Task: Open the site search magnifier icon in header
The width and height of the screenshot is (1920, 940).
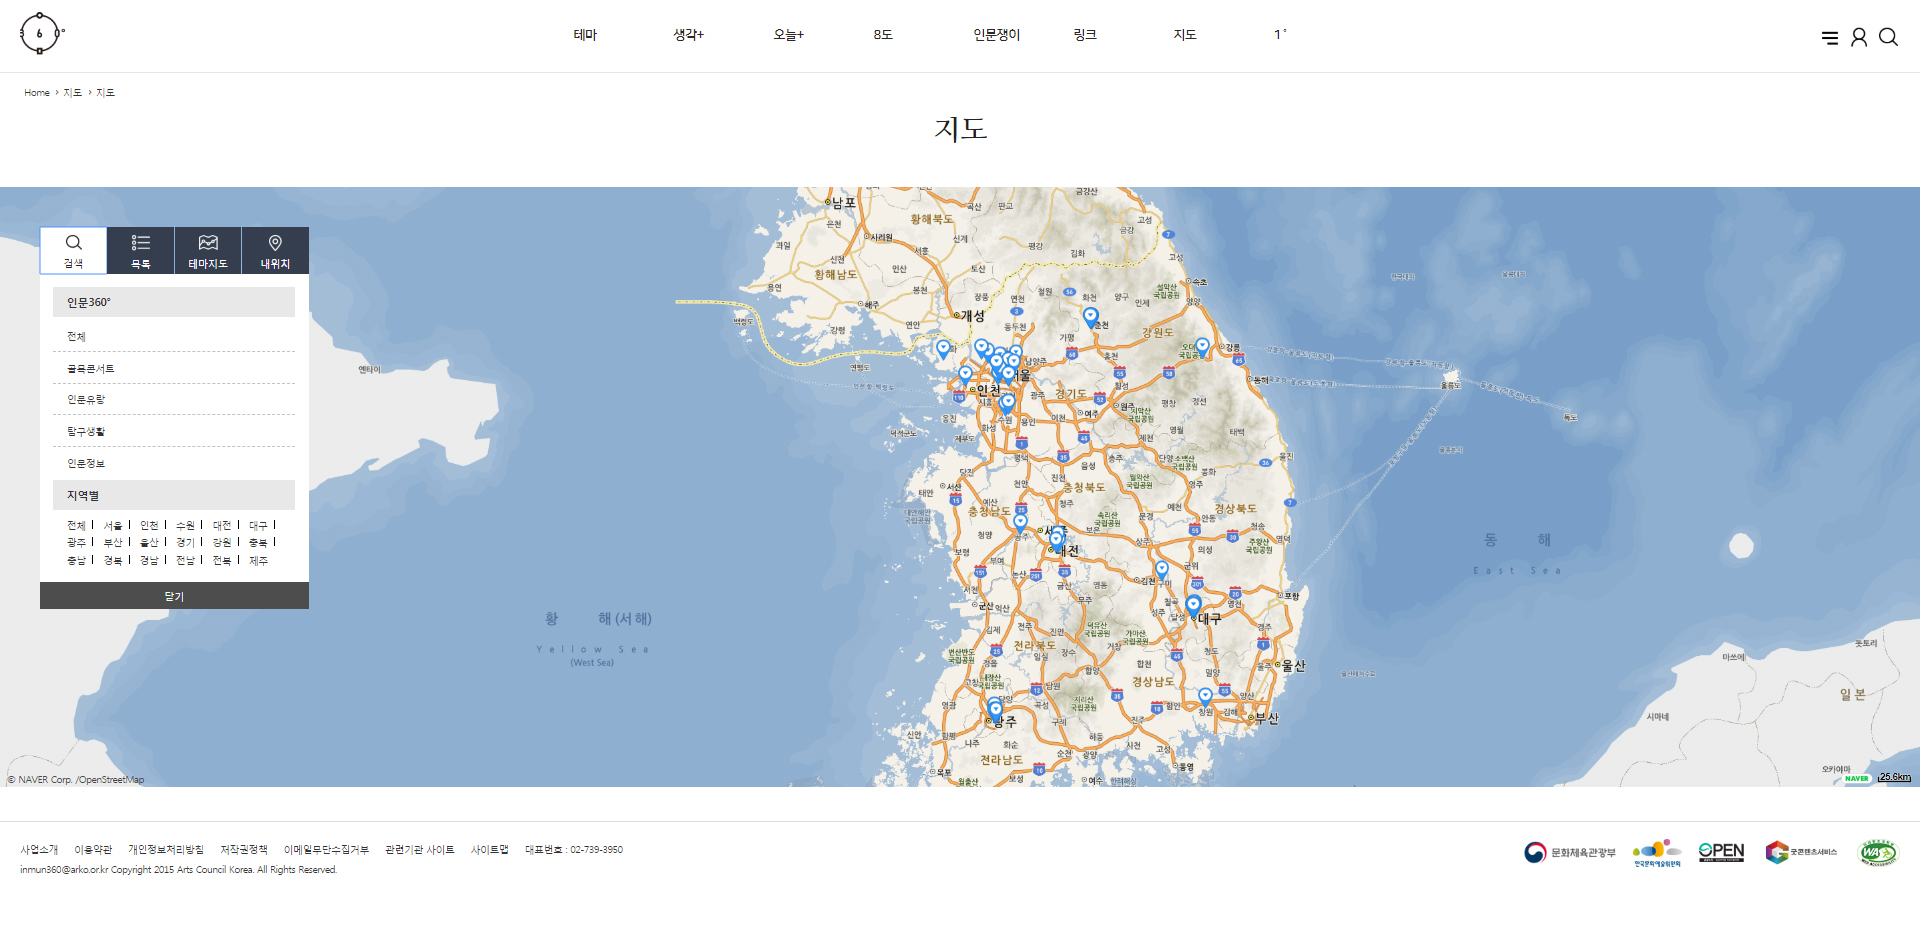Action: click(x=1888, y=37)
